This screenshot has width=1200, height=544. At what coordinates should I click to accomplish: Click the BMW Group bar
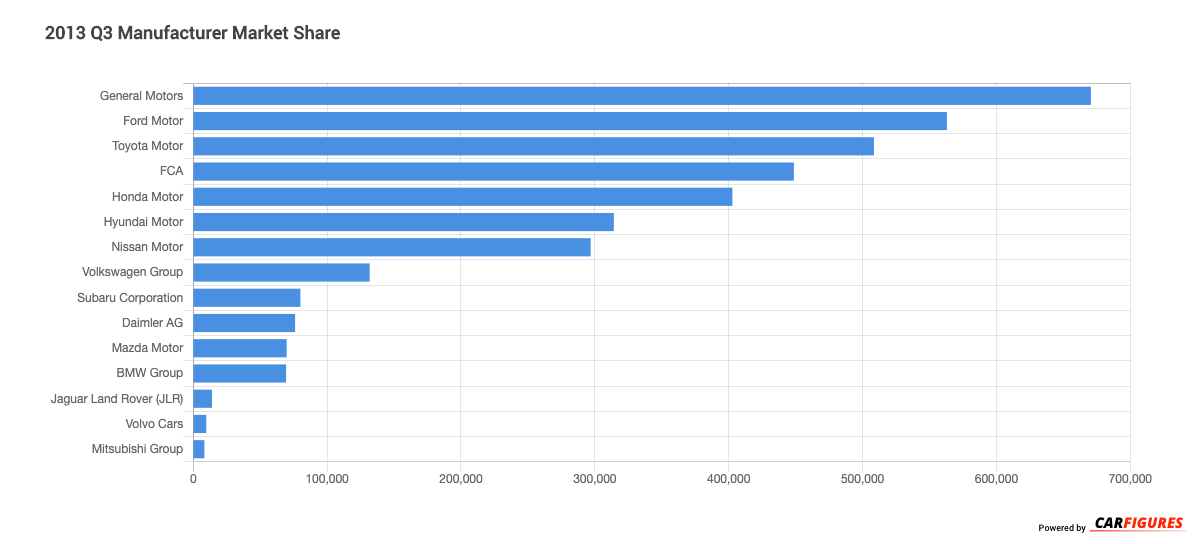[x=239, y=373]
